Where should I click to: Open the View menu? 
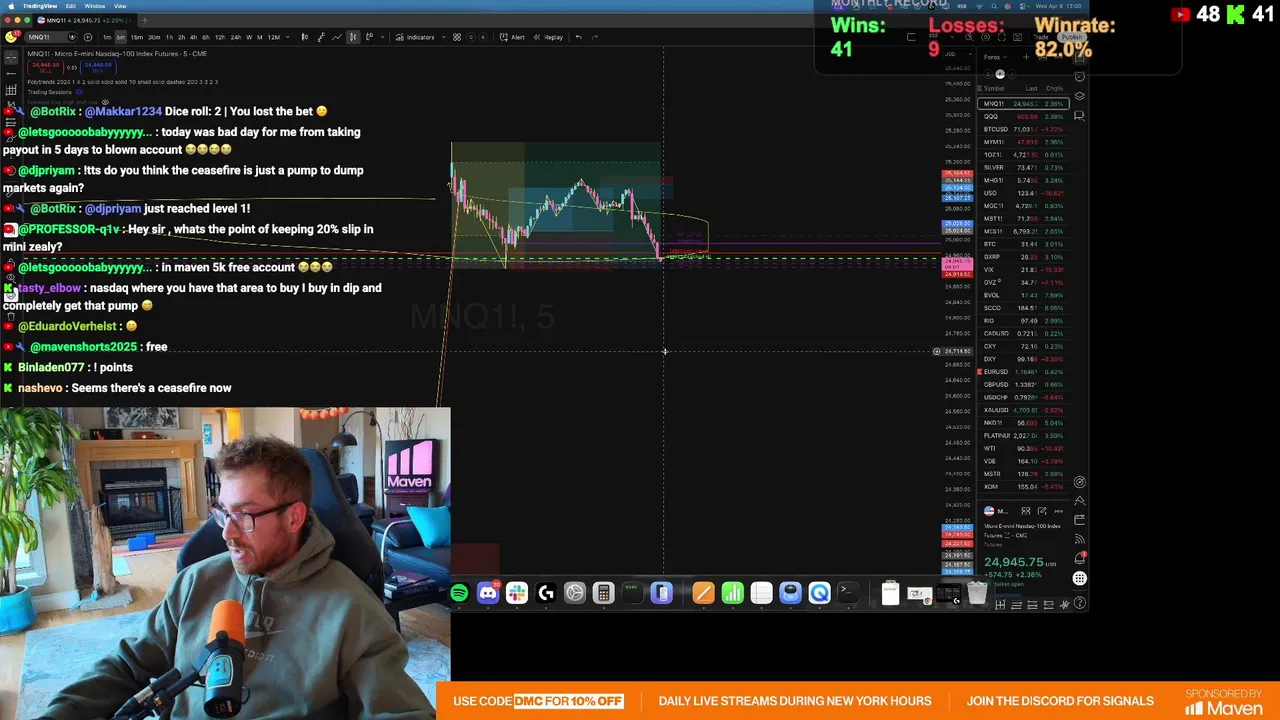tap(120, 6)
